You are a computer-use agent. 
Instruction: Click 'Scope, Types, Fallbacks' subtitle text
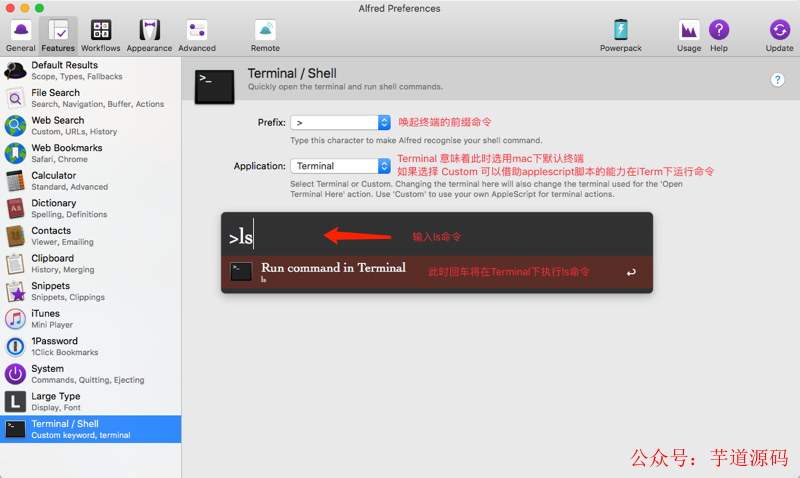pyautogui.click(x=77, y=77)
